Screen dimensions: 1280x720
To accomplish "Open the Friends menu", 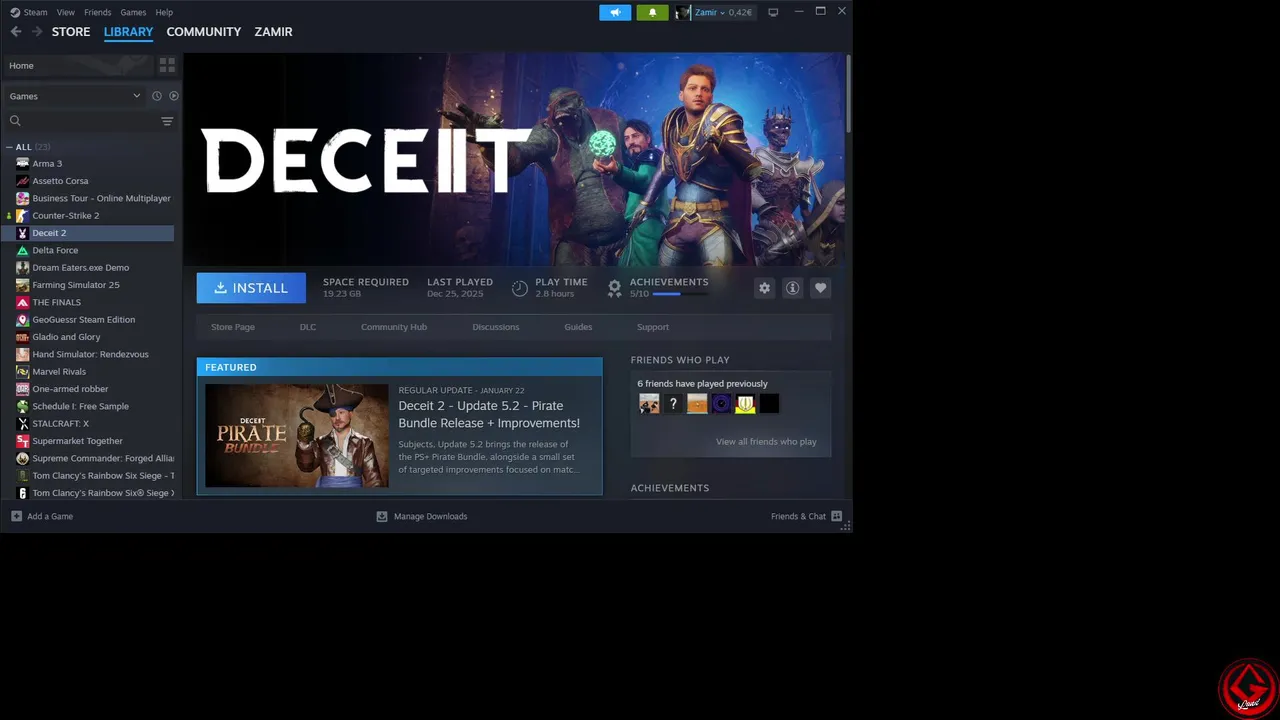I will click(98, 12).
